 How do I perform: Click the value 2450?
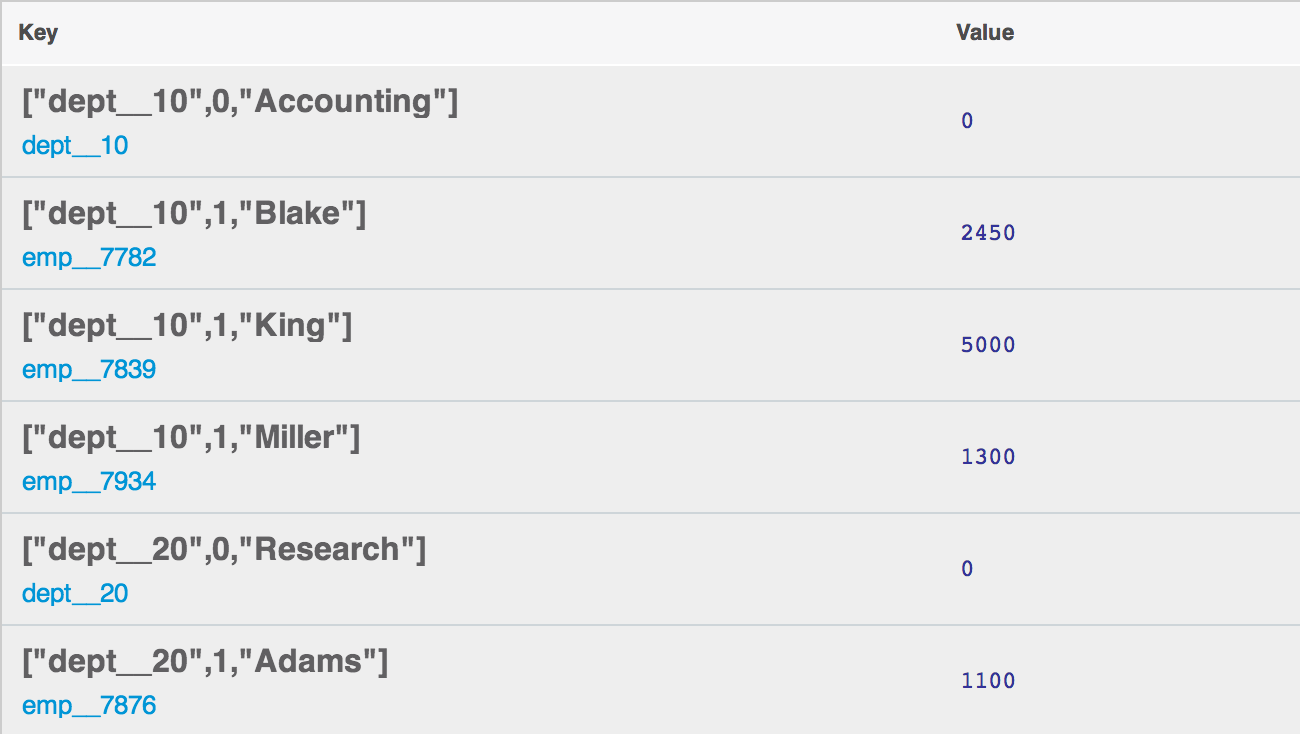[988, 233]
